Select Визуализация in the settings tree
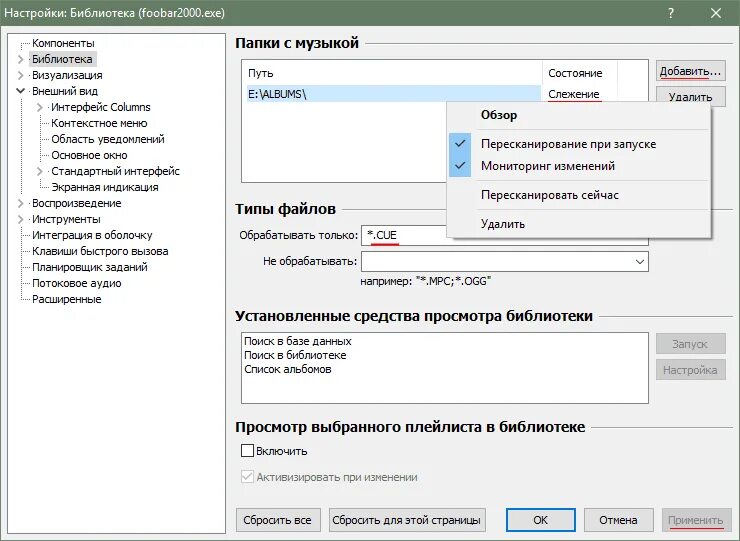740x541 pixels. [x=67, y=76]
